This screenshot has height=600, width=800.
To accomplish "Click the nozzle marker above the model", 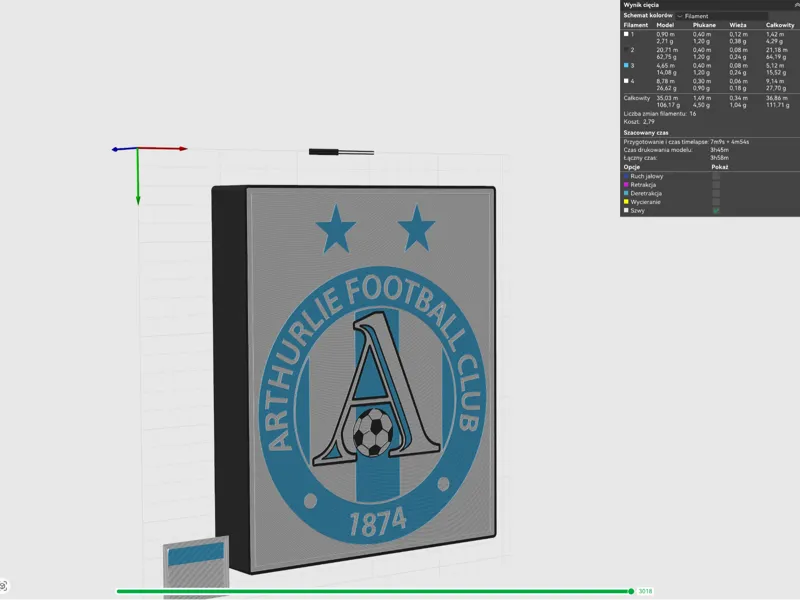I will 341,152.
